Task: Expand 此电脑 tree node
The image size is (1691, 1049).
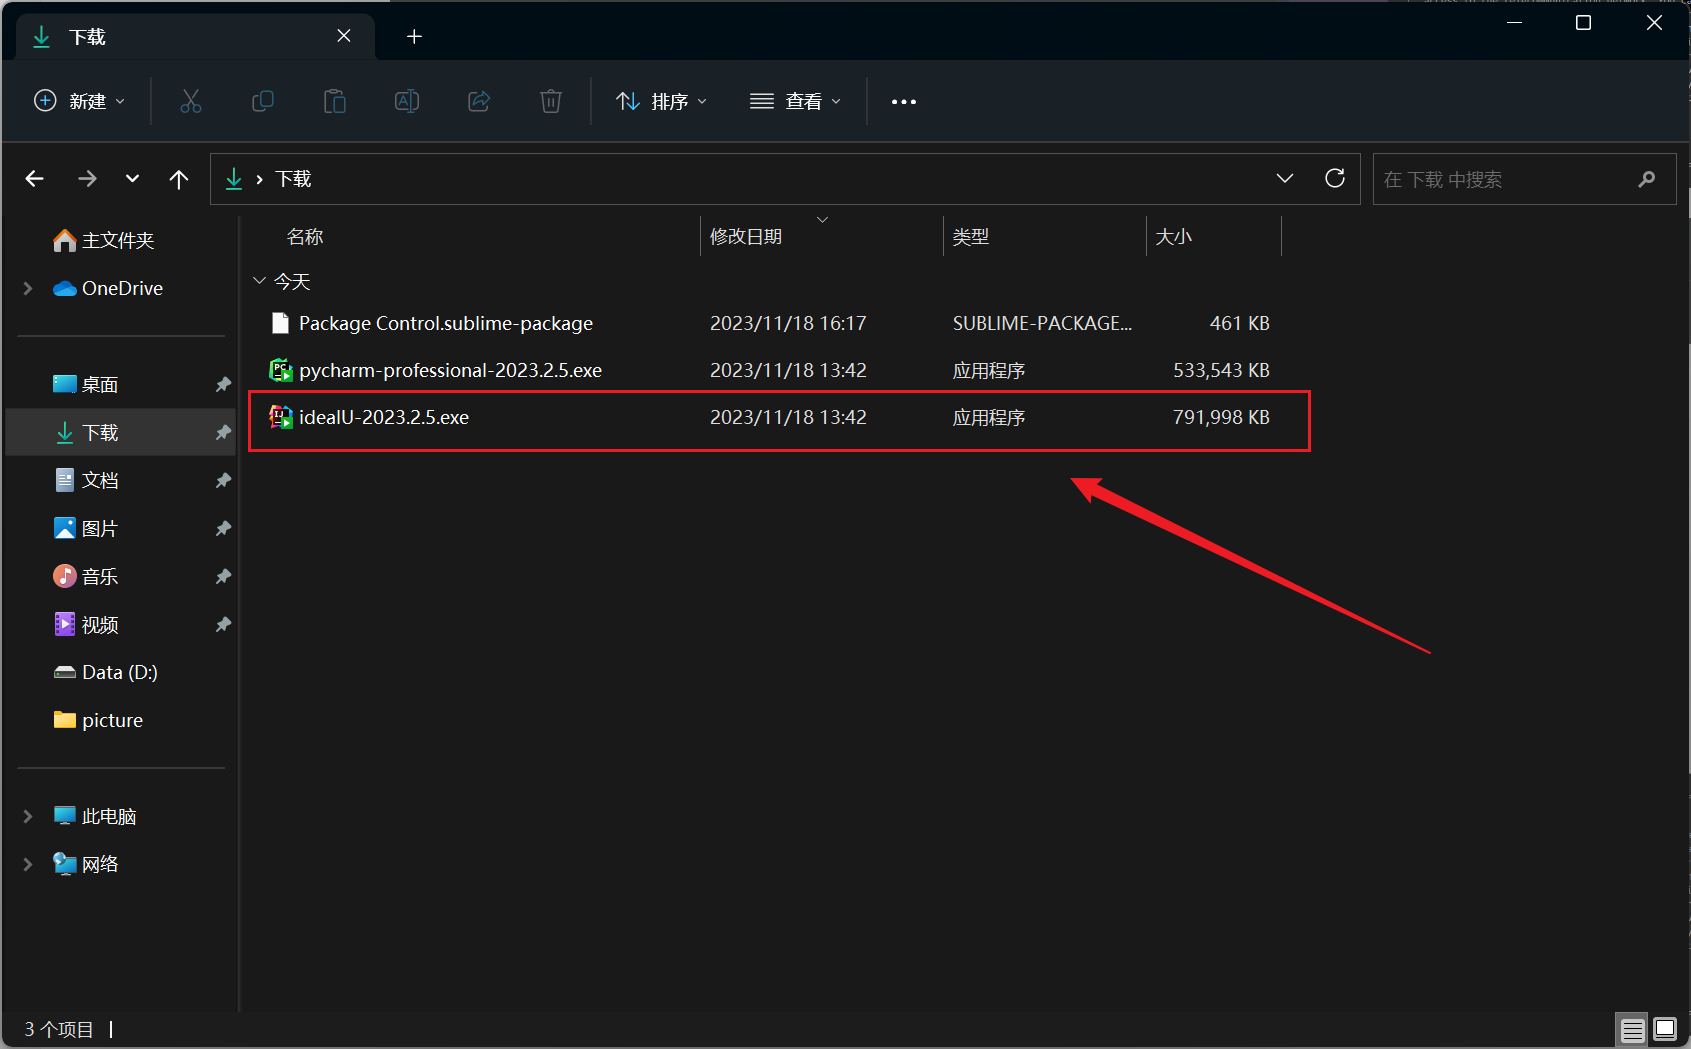Action: click(28, 816)
